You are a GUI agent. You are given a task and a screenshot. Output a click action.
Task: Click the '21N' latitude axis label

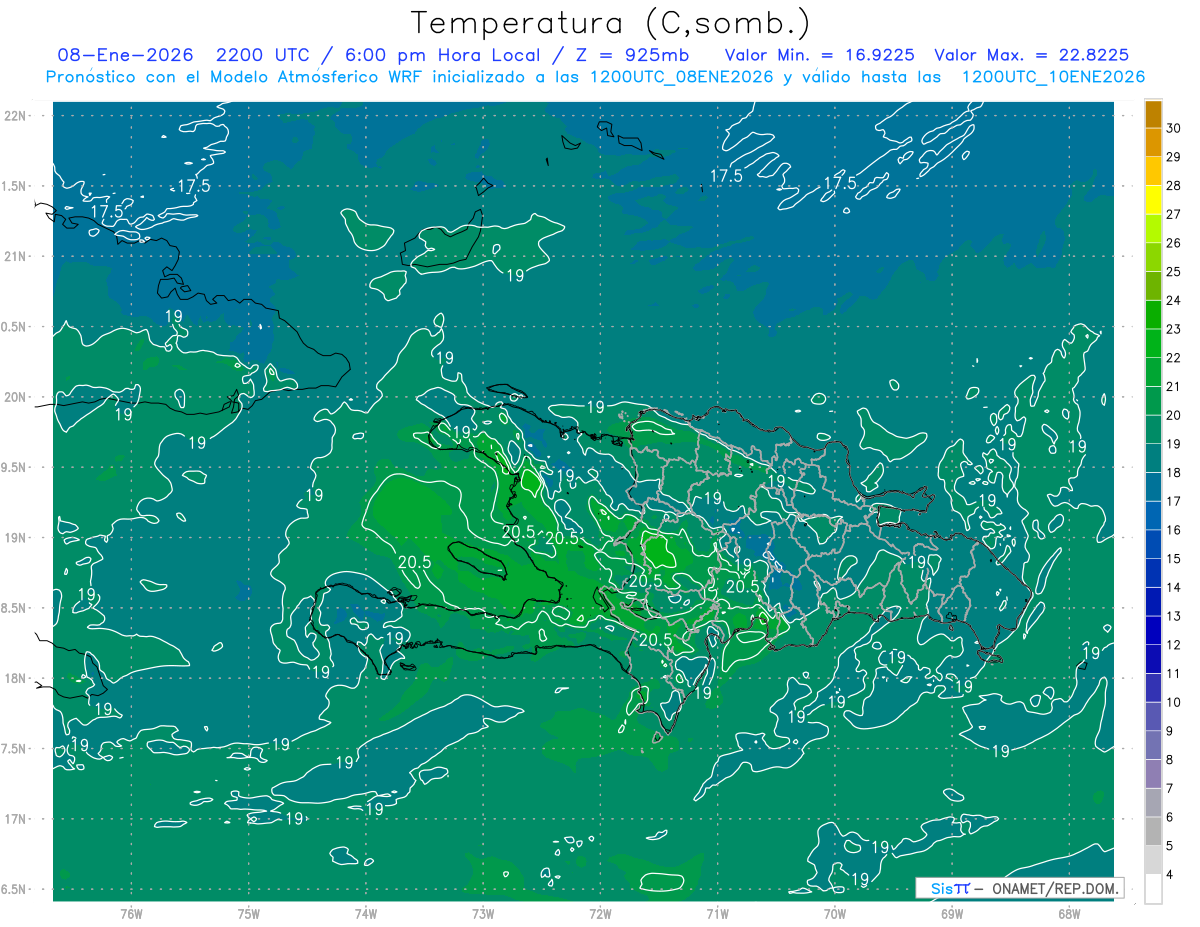click(15, 256)
